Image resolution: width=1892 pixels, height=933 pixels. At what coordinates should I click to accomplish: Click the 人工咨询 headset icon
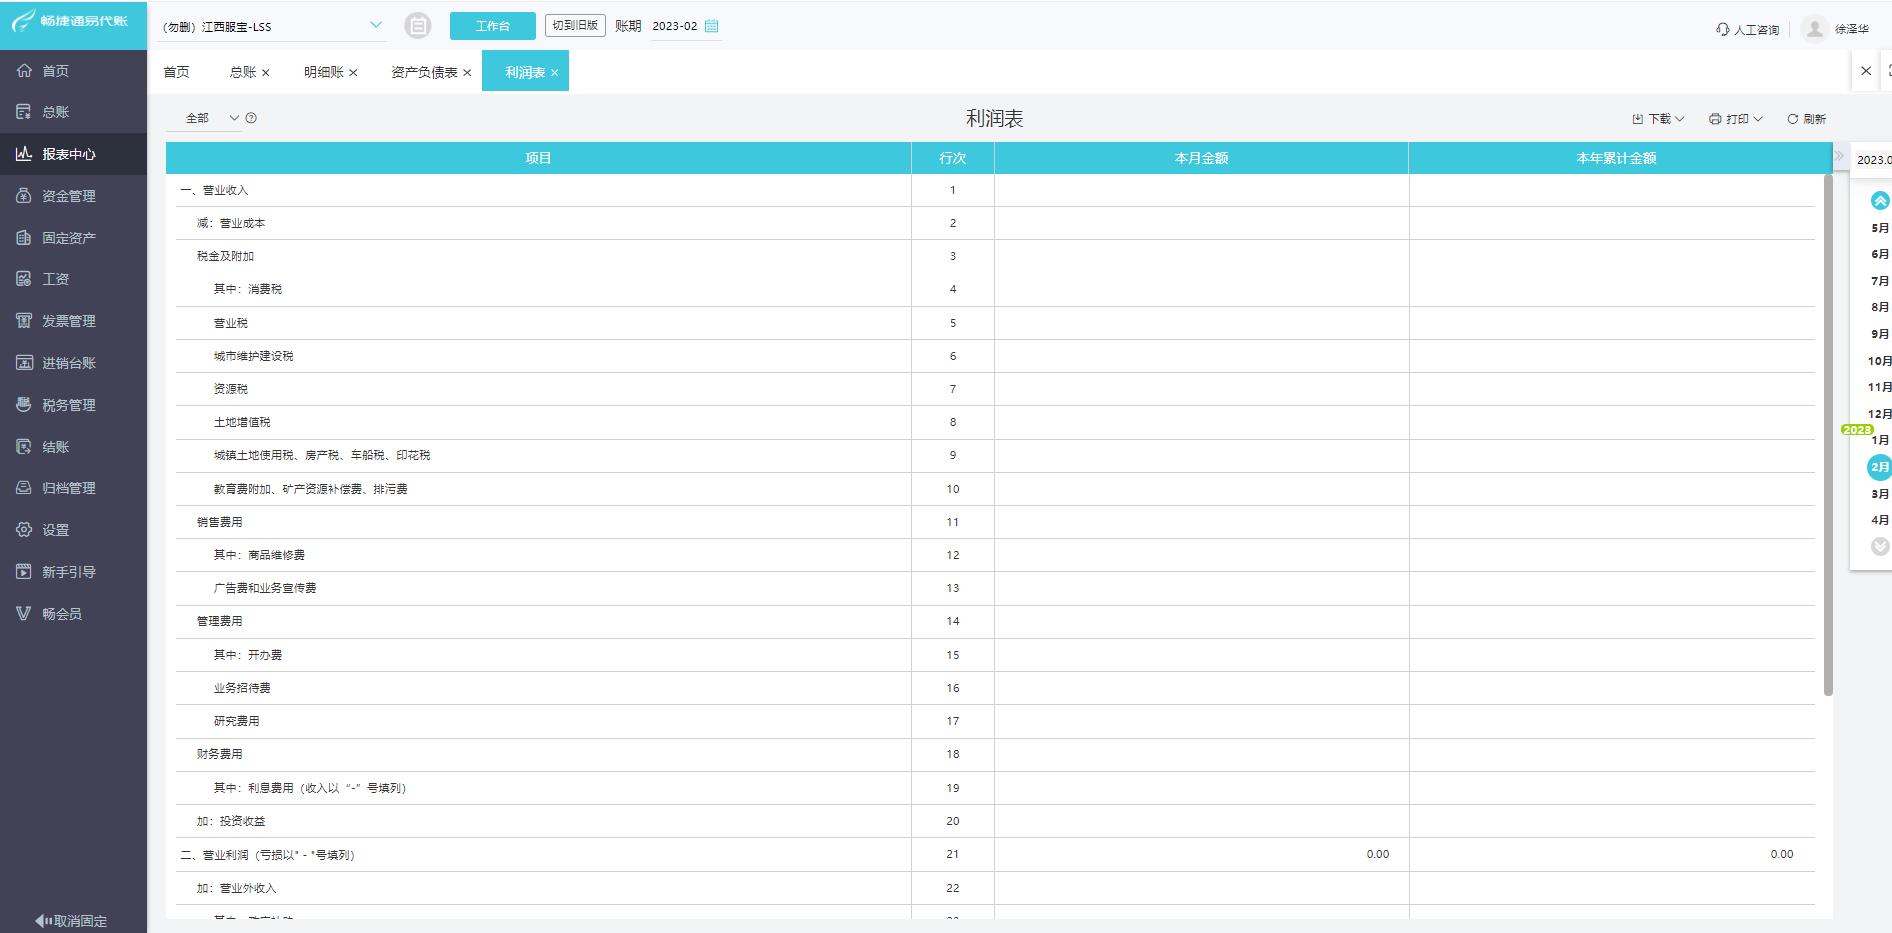pos(1722,29)
